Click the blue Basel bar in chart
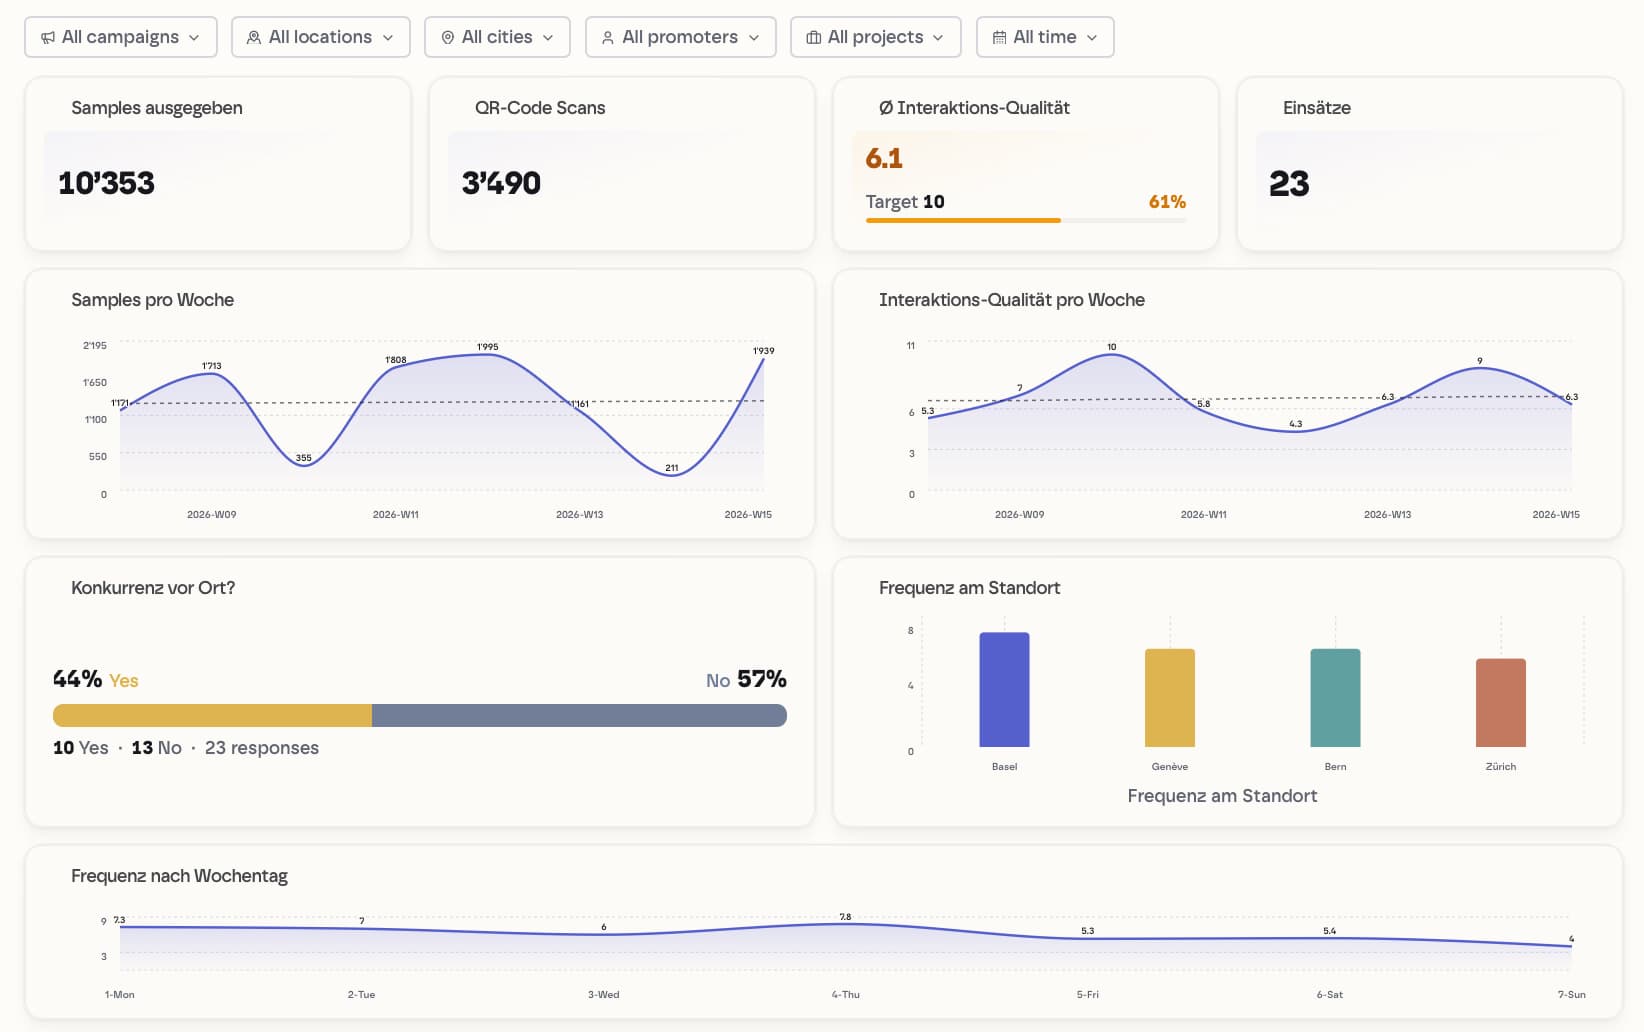 click(x=1004, y=690)
